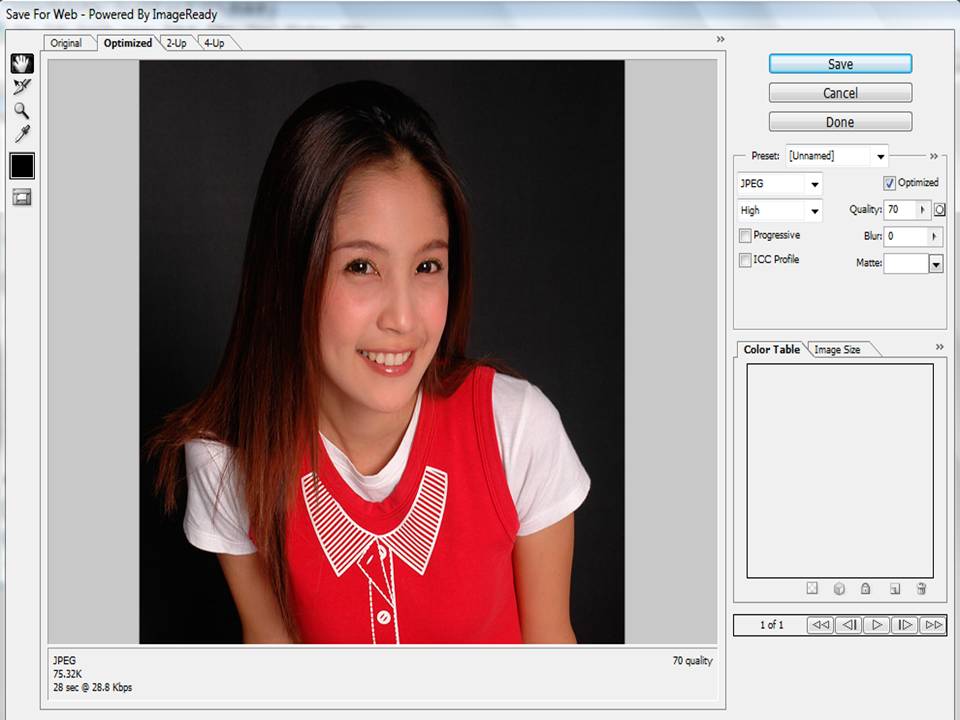The height and width of the screenshot is (720, 960).
Task: Click the Done button
Action: point(840,122)
